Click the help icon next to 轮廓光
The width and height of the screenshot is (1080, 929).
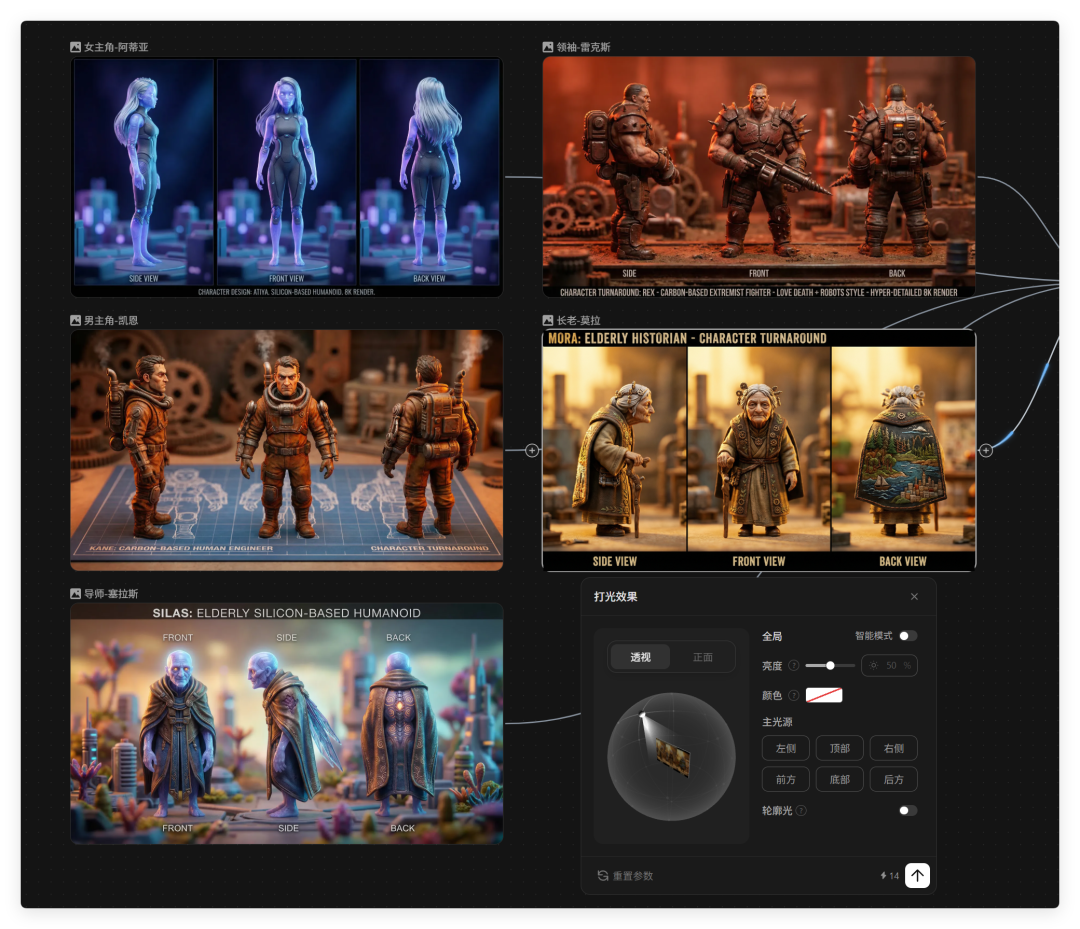pyautogui.click(x=801, y=811)
